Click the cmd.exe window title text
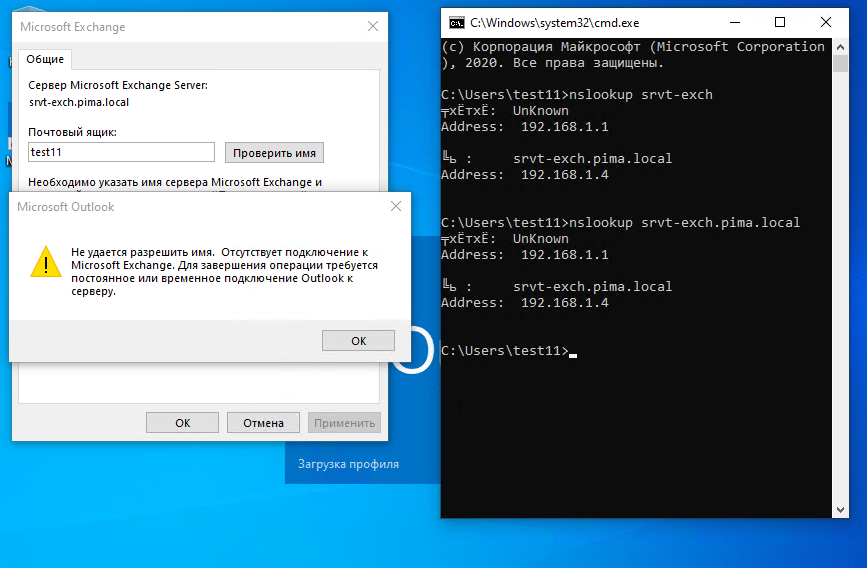The width and height of the screenshot is (867, 568). pyautogui.click(x=555, y=23)
